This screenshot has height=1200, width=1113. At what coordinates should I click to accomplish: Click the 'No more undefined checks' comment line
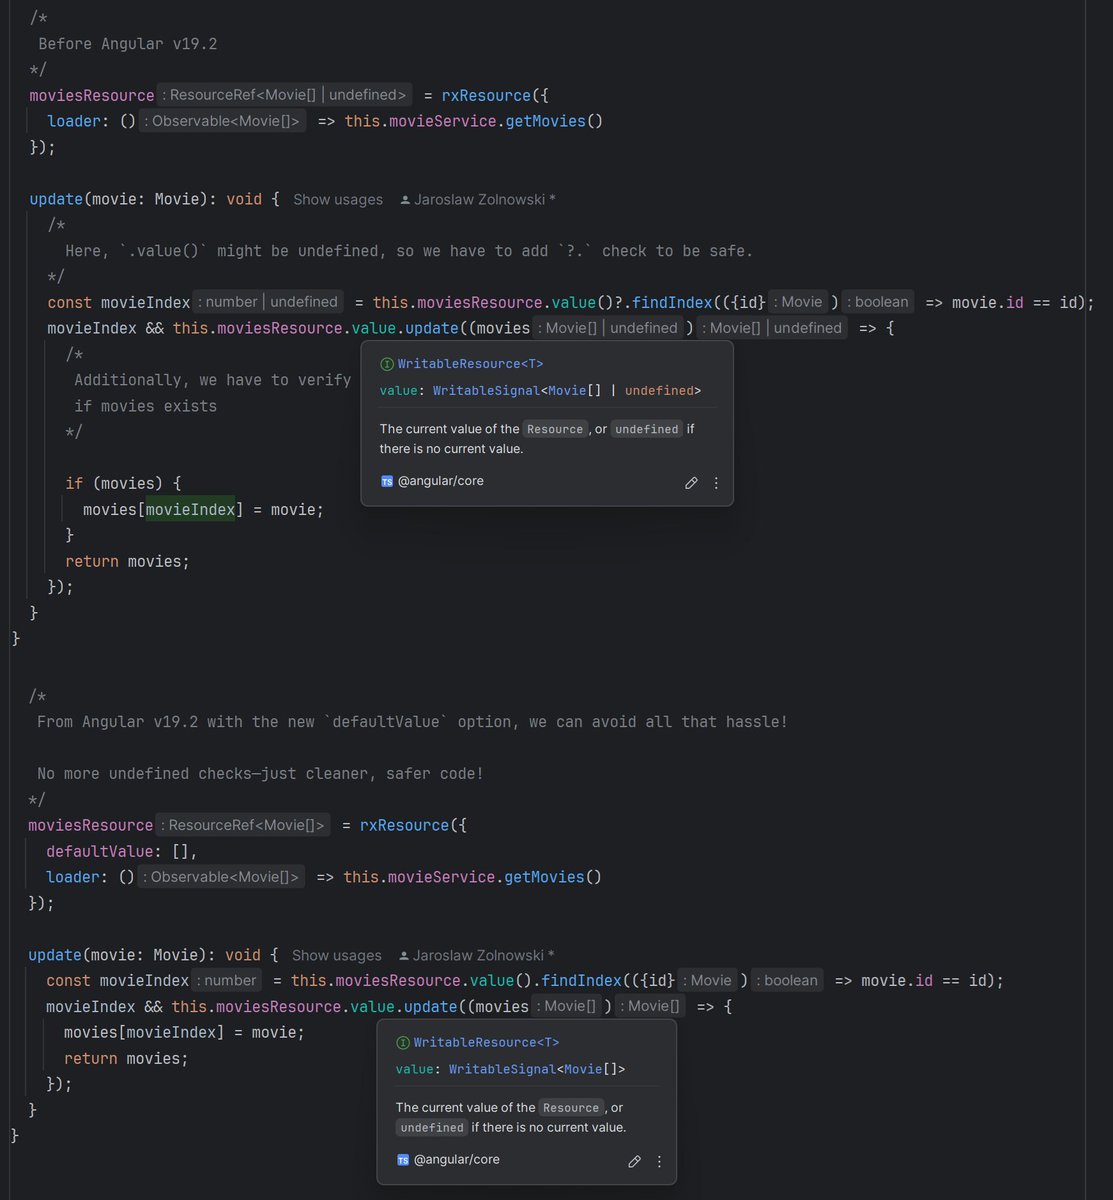(x=260, y=774)
